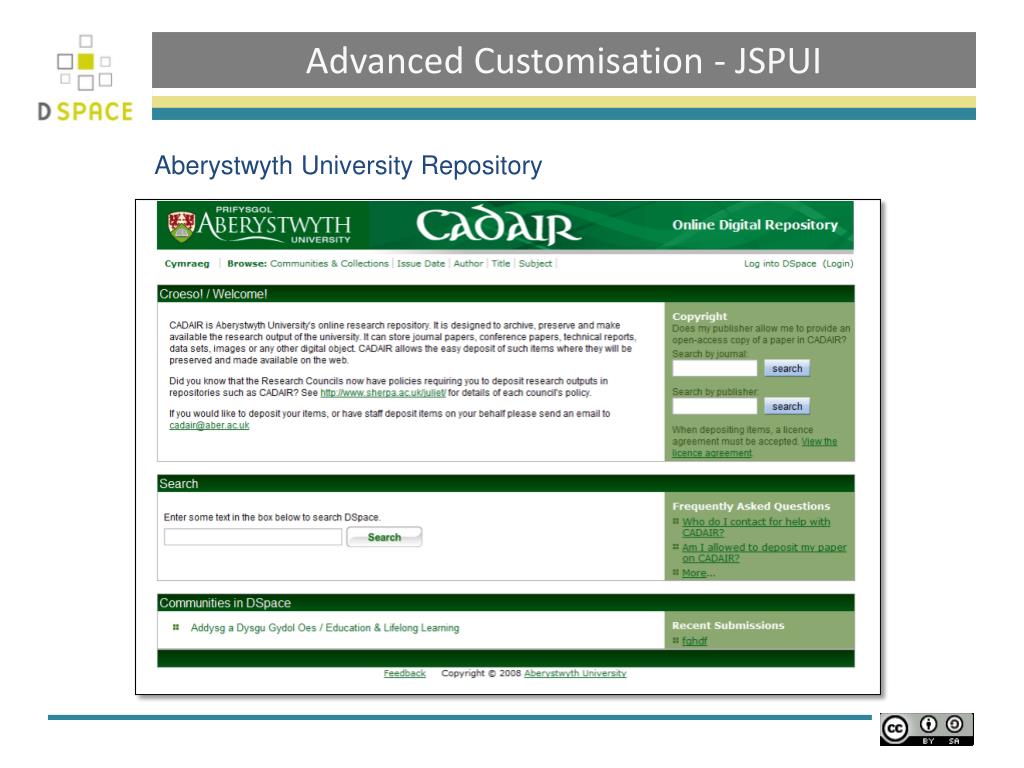Image resolution: width=1024 pixels, height=768 pixels.
Task: Focus the DSpace search text box
Action: click(253, 537)
